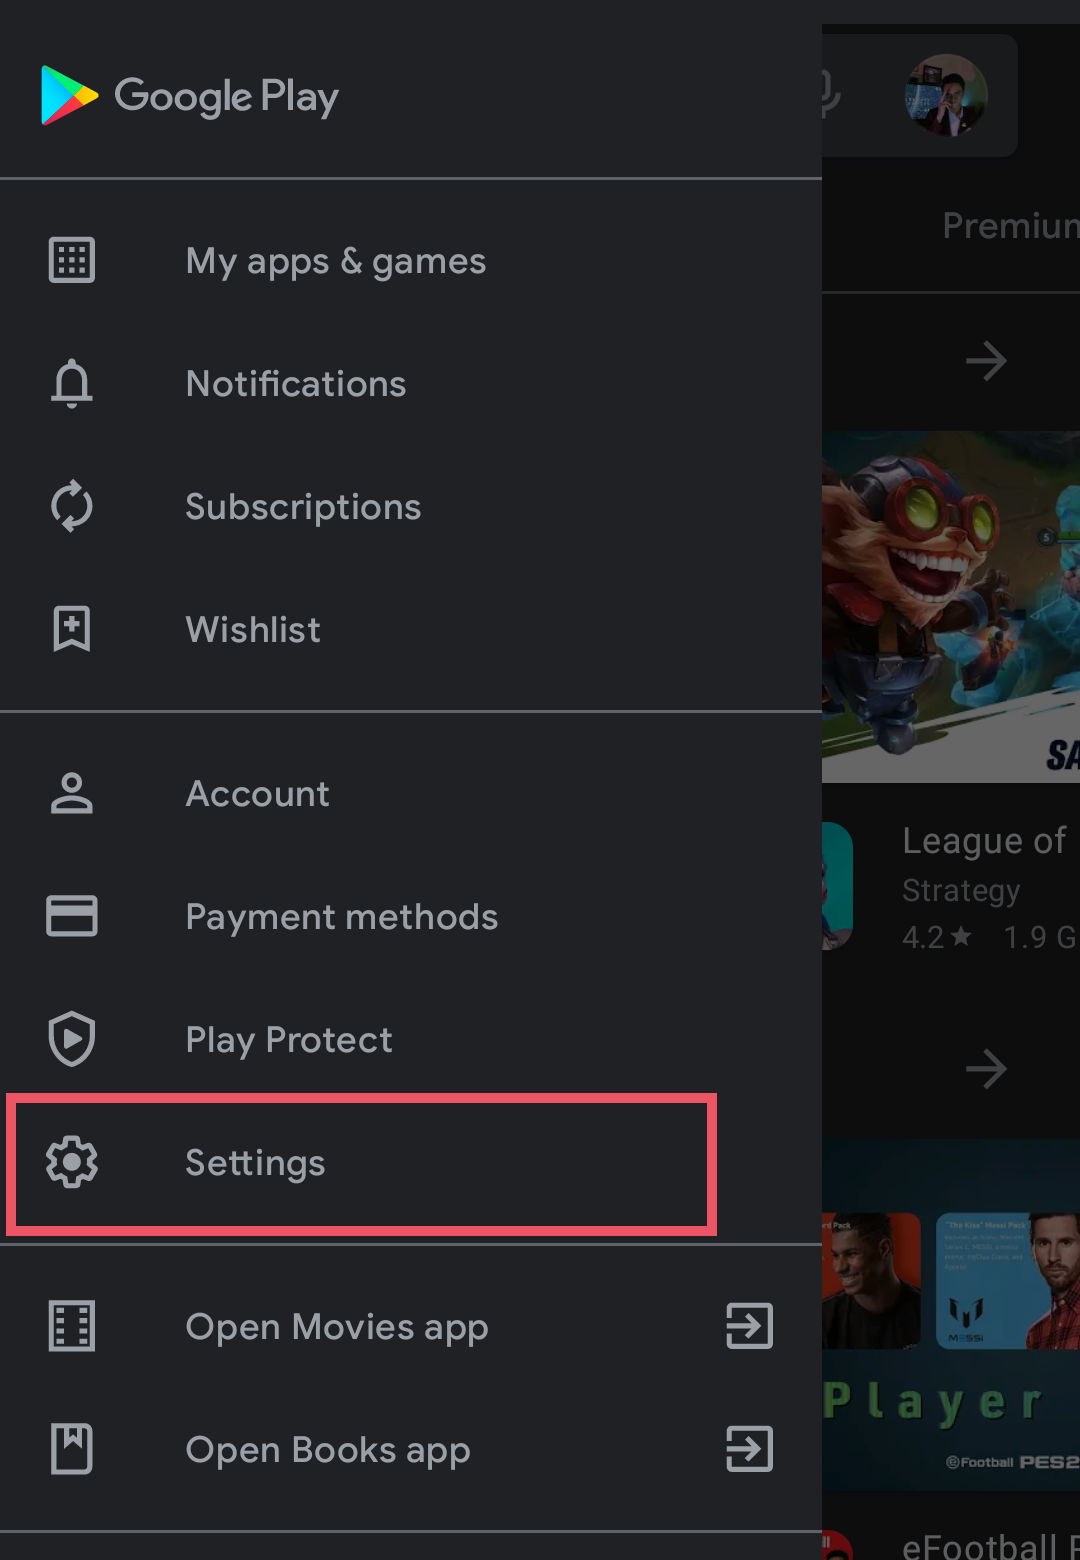Click the Account person icon
Viewport: 1080px width, 1560px height.
tap(71, 793)
